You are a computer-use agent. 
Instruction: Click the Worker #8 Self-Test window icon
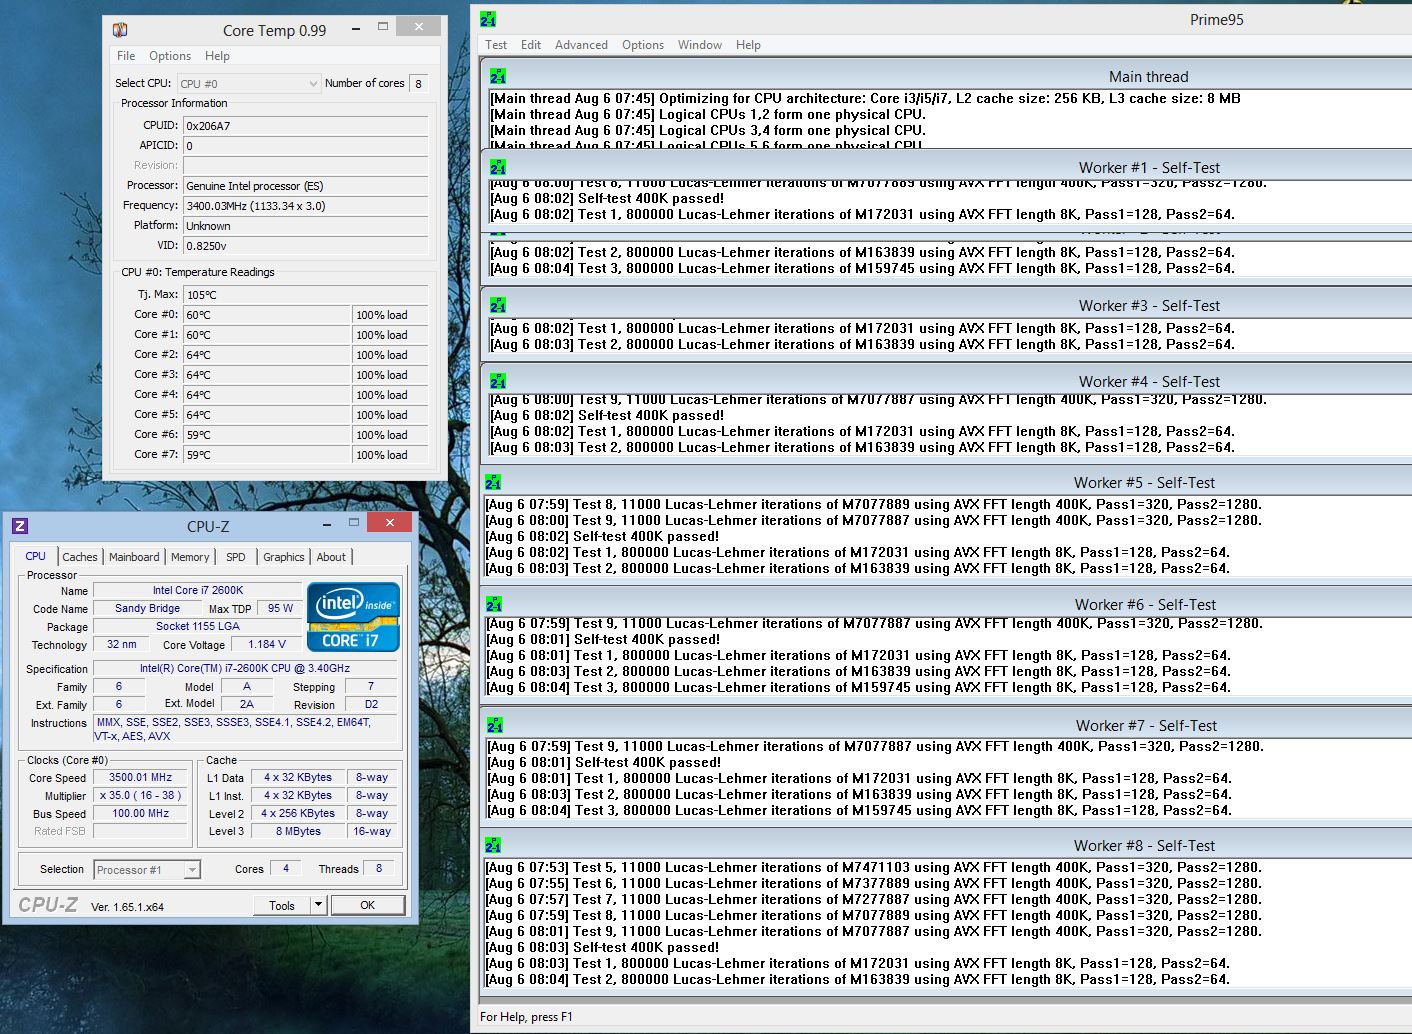point(494,845)
